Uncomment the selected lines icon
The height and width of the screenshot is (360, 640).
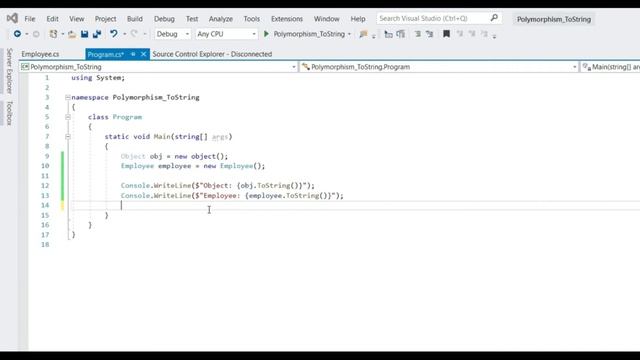point(429,34)
